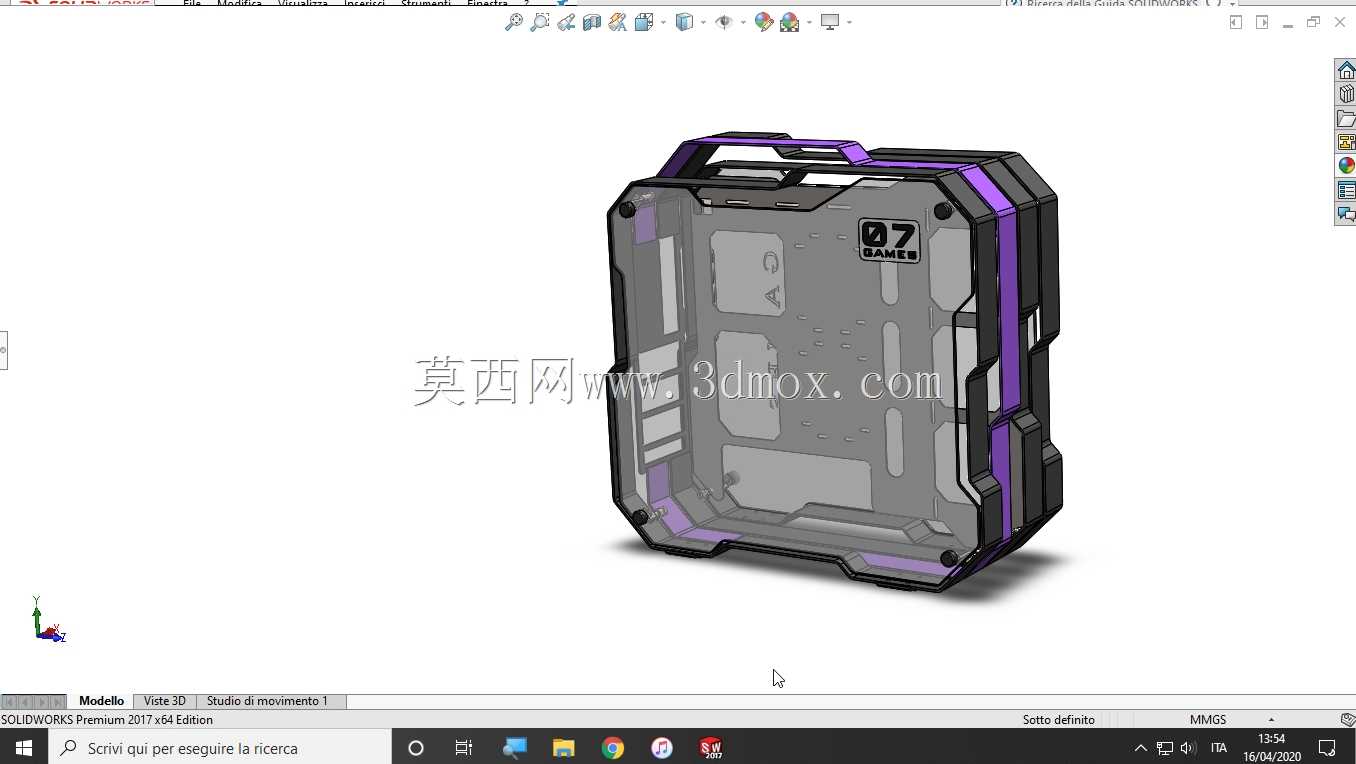This screenshot has width=1356, height=764.
Task: Open Task View on the taskbar
Action: [x=464, y=747]
